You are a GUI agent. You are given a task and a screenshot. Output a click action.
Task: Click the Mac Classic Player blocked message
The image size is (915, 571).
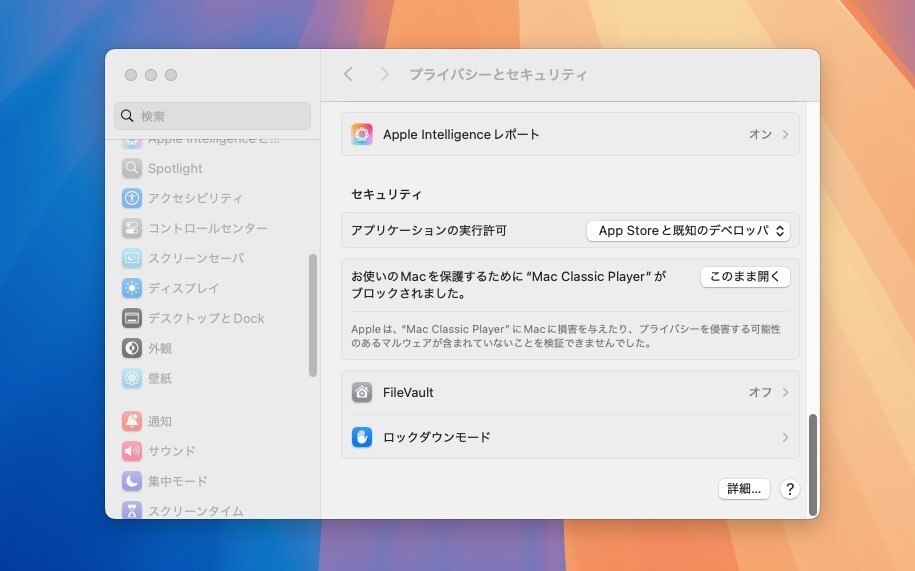pos(508,285)
